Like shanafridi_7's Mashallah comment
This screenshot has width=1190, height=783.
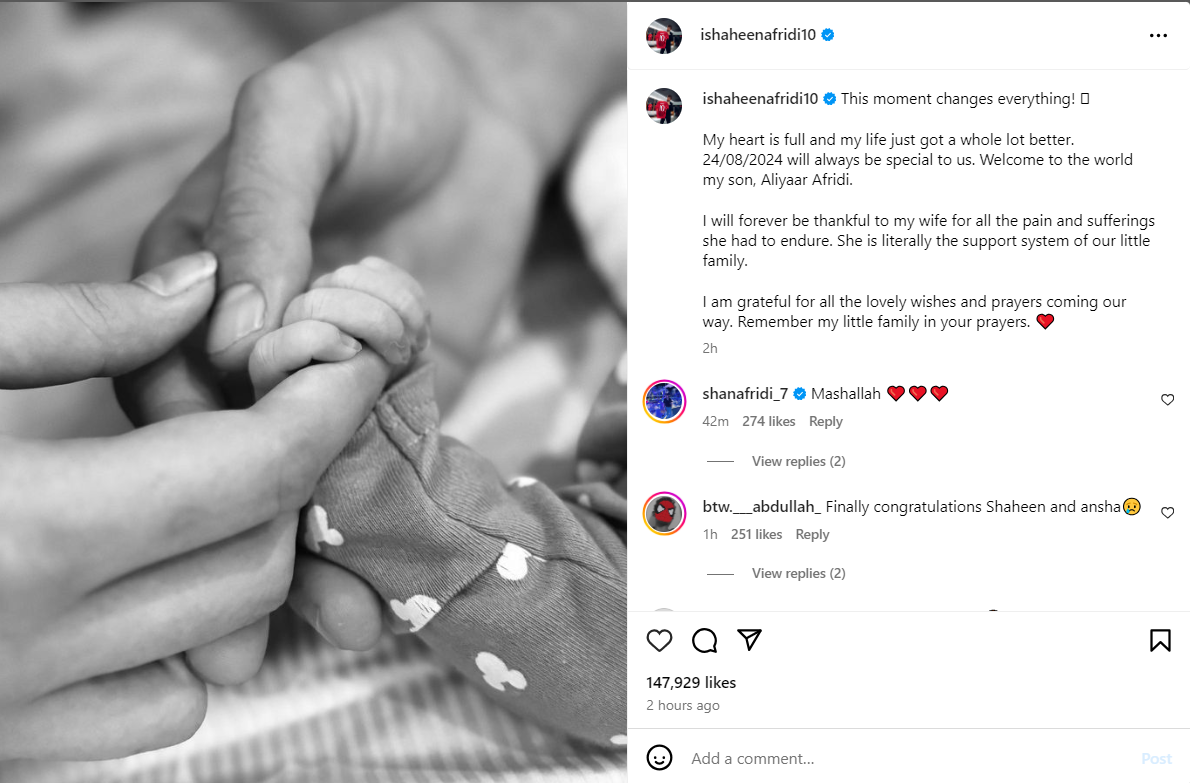point(1167,400)
